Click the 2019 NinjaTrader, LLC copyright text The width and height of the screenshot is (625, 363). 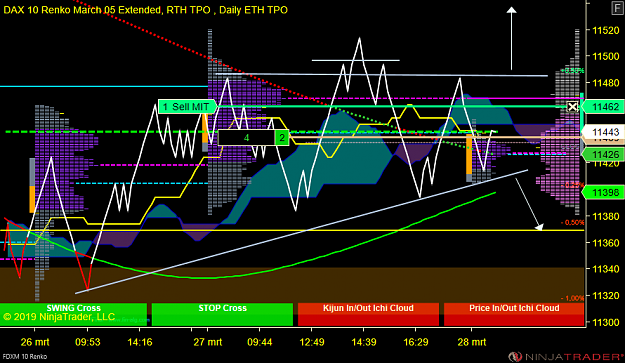(59, 317)
